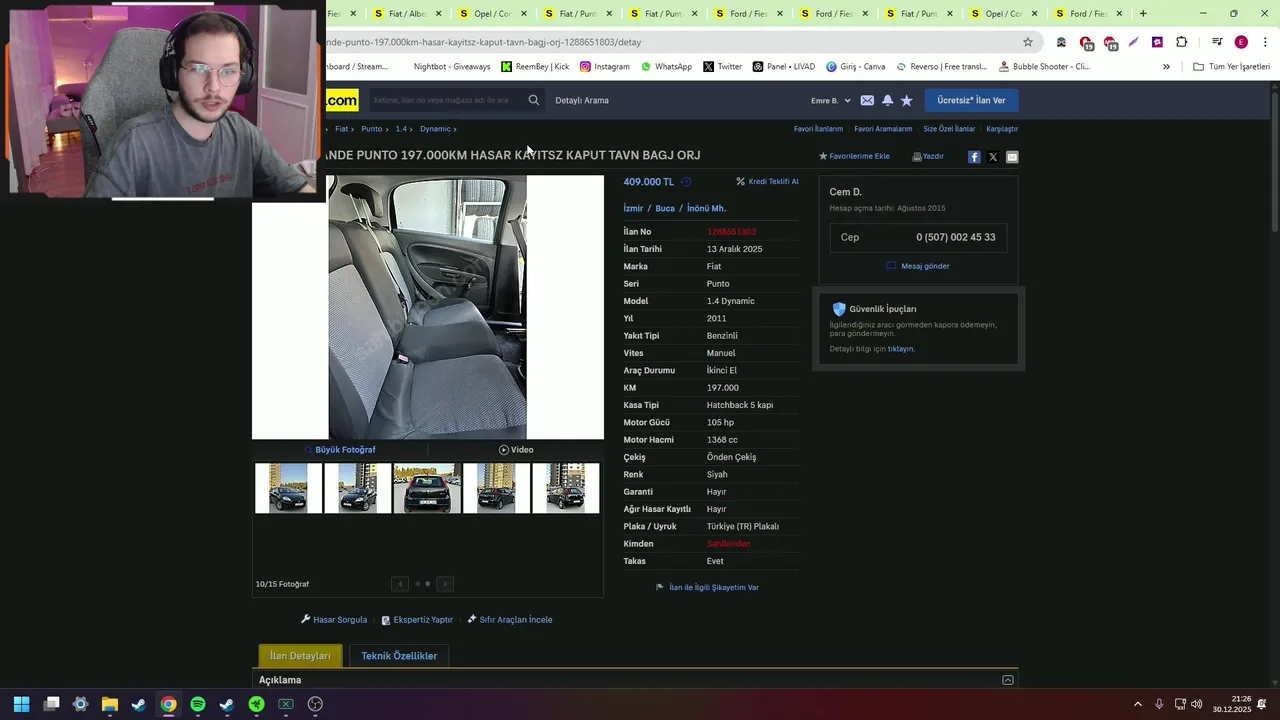Open the notifications bell icon
The image size is (1280, 720).
tap(887, 100)
